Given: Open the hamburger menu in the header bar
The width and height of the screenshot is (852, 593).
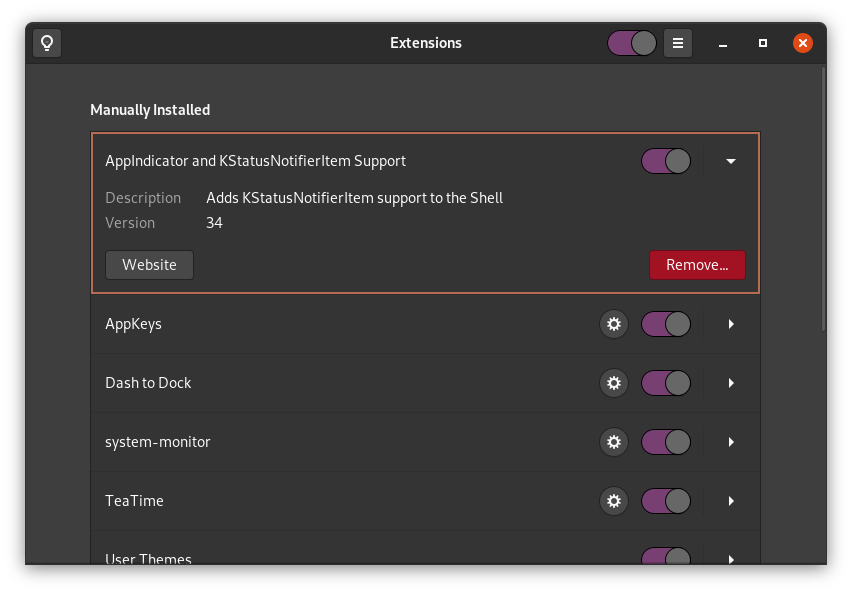Looking at the screenshot, I should (x=678, y=43).
